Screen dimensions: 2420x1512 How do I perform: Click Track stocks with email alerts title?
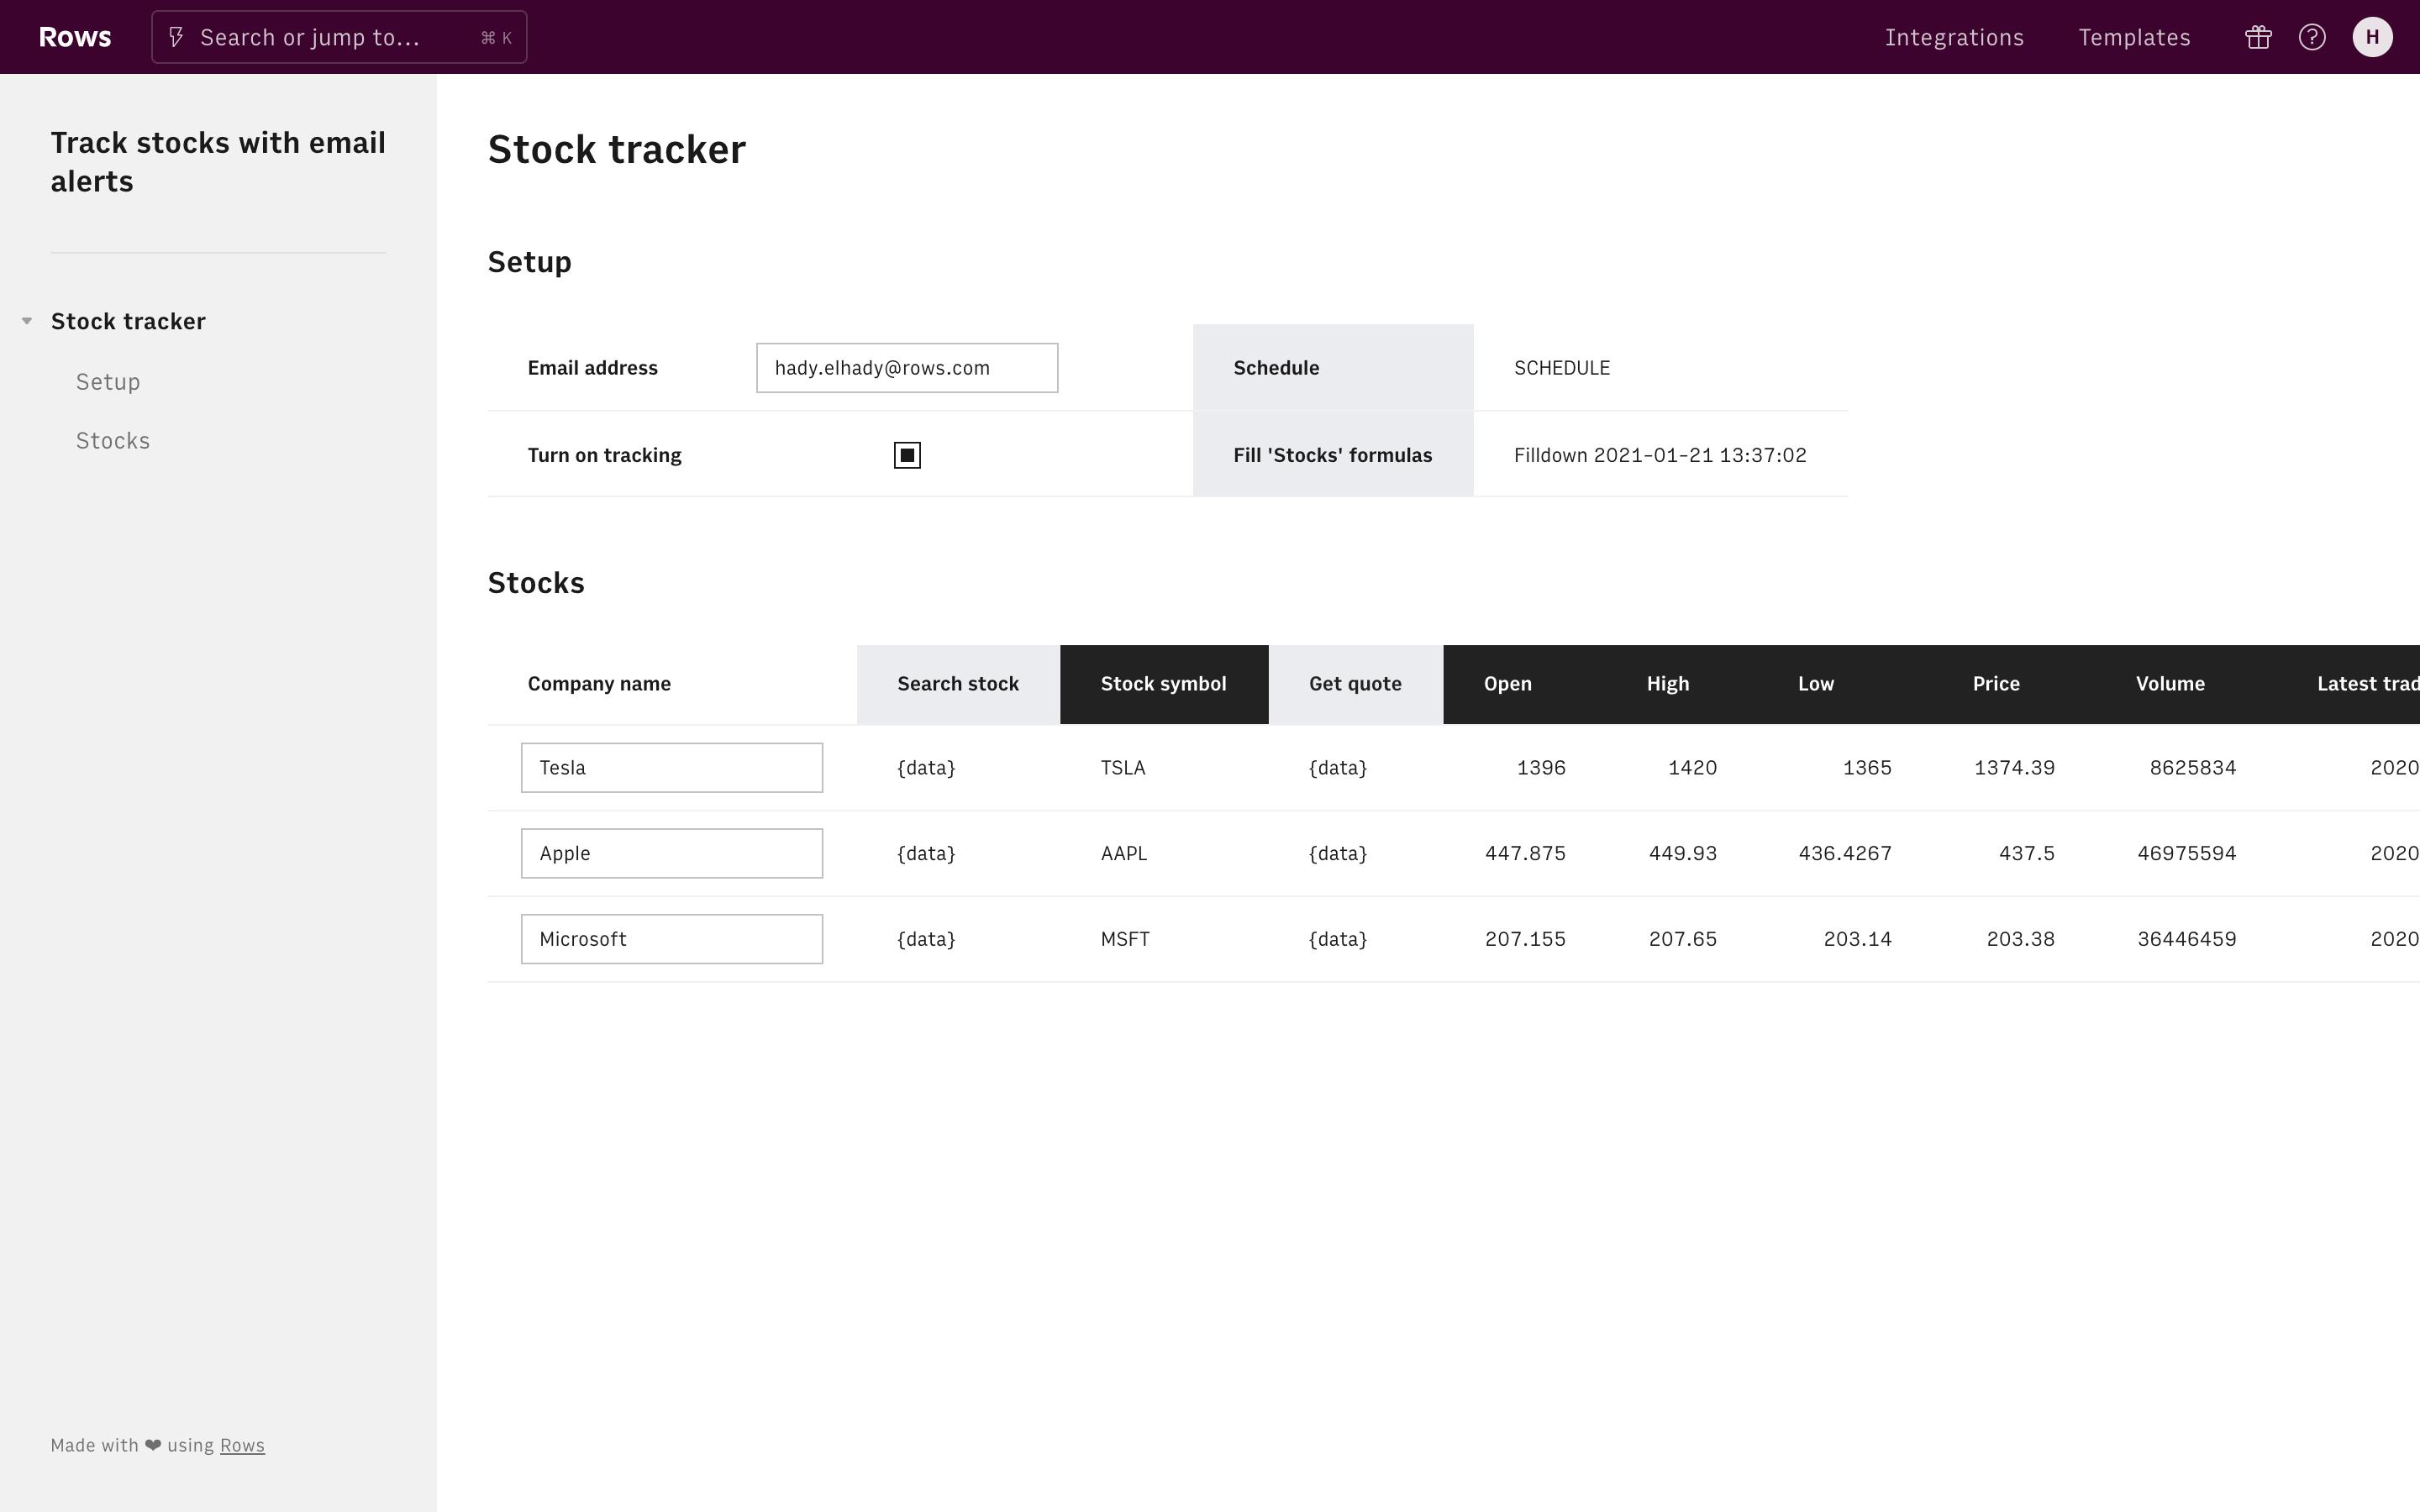[218, 162]
